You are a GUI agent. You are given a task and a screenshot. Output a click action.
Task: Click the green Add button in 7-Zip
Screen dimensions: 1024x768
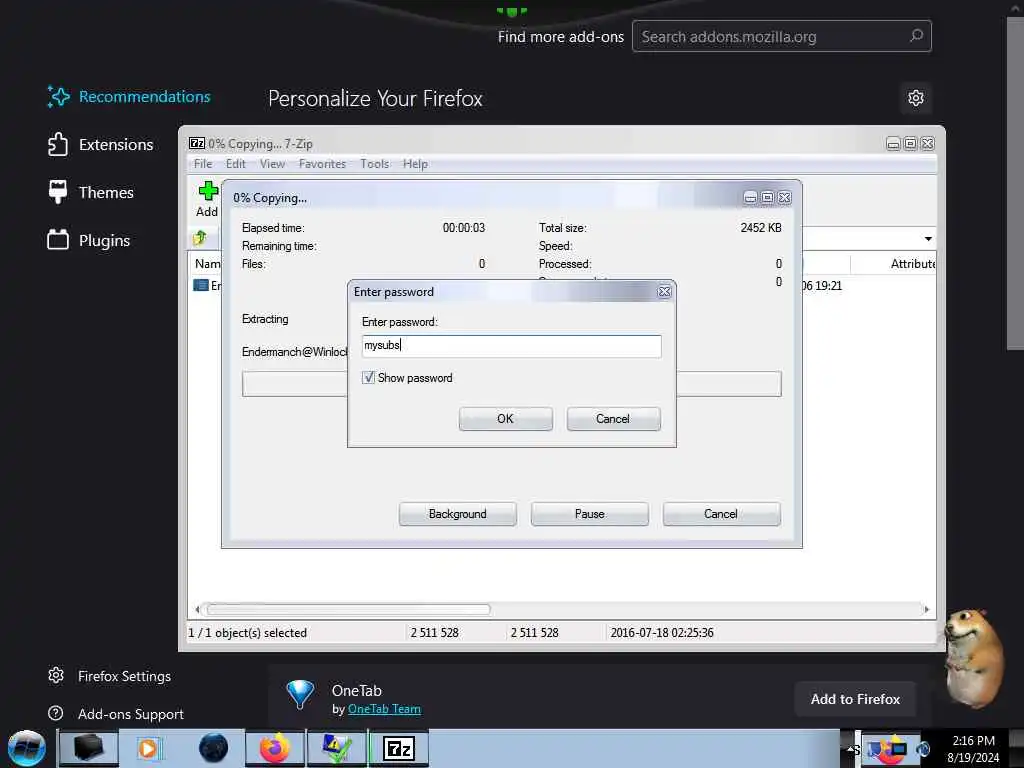tap(208, 200)
